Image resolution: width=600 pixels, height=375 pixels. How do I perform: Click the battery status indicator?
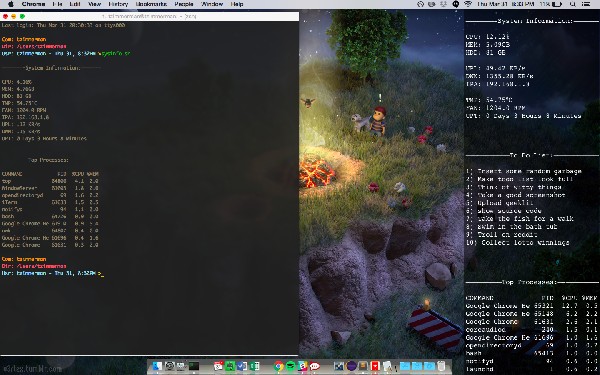[551, 4]
